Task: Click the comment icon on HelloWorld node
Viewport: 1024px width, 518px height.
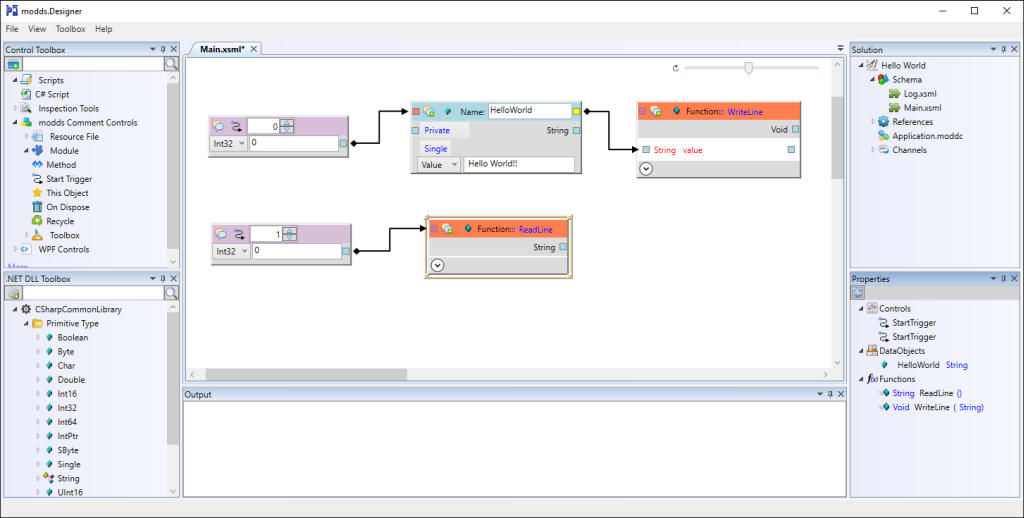Action: click(429, 112)
